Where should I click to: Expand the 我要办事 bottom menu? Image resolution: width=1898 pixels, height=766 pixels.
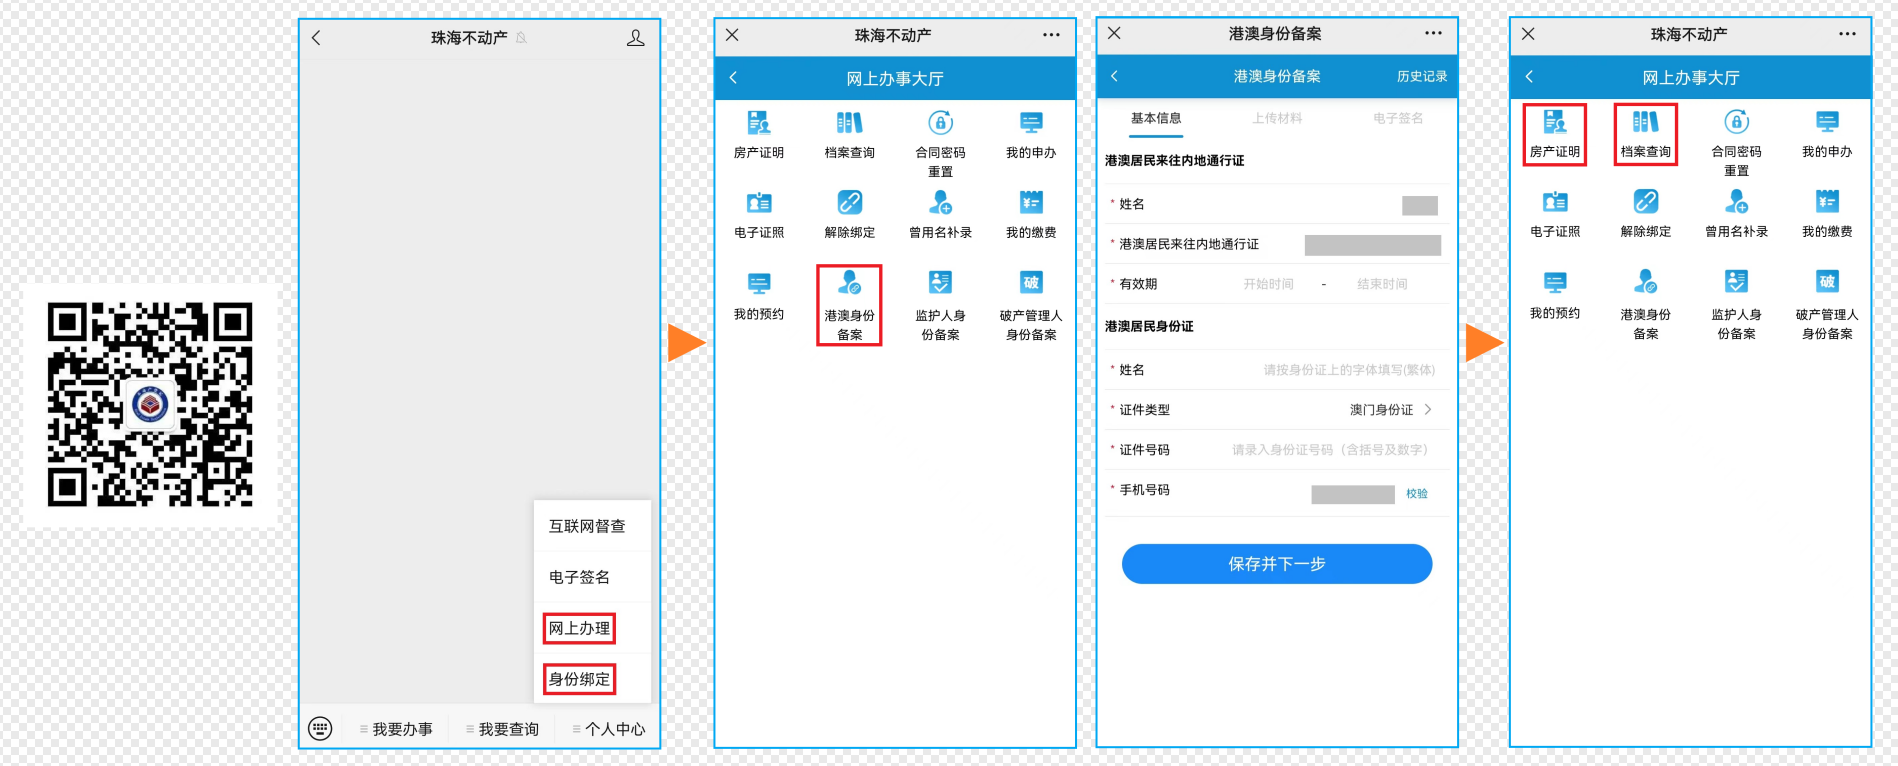[x=397, y=729]
